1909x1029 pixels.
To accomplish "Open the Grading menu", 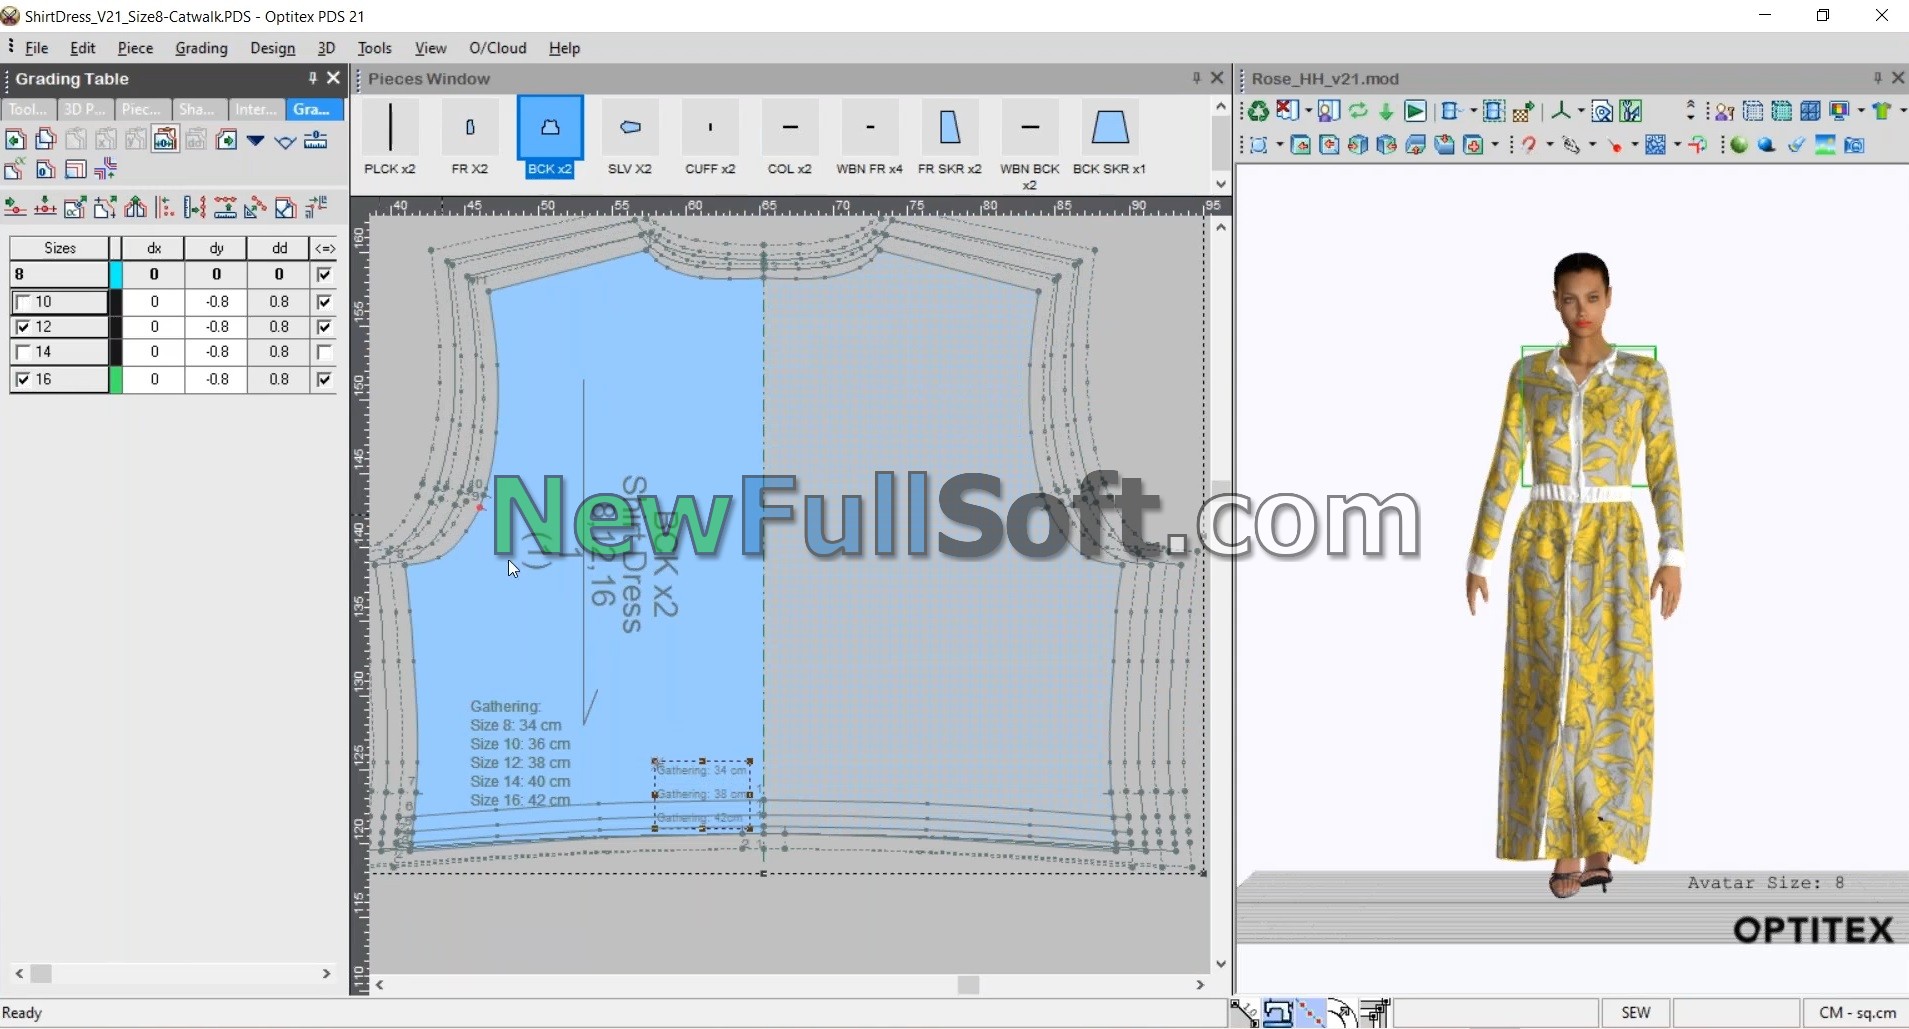I will click(x=201, y=48).
